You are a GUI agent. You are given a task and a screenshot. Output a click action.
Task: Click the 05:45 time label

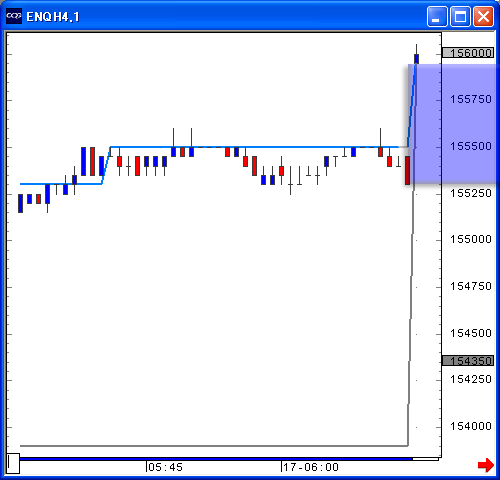pos(165,467)
